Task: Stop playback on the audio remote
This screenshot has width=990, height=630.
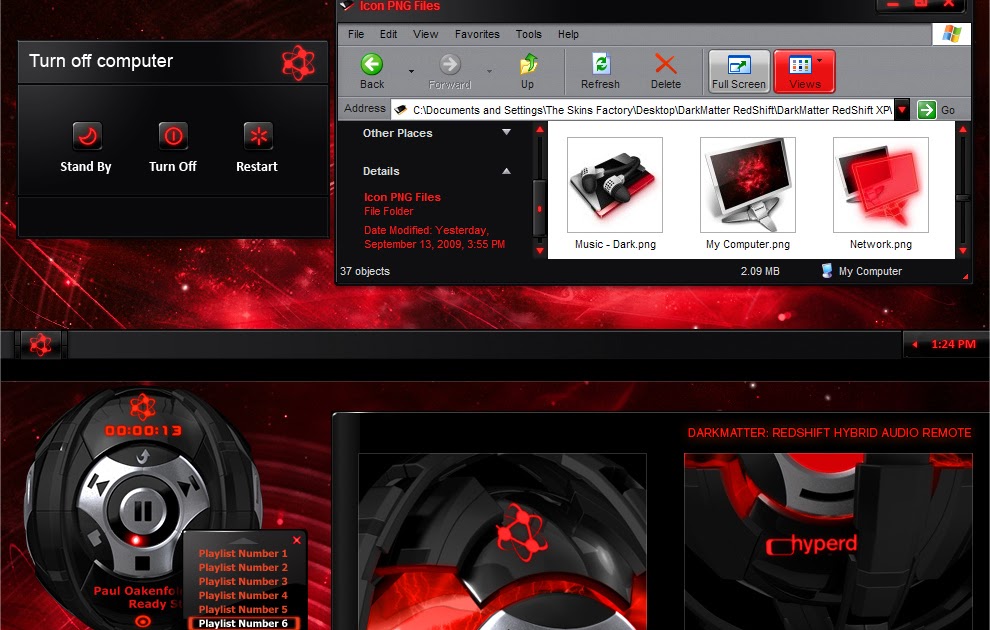Action: (143, 562)
